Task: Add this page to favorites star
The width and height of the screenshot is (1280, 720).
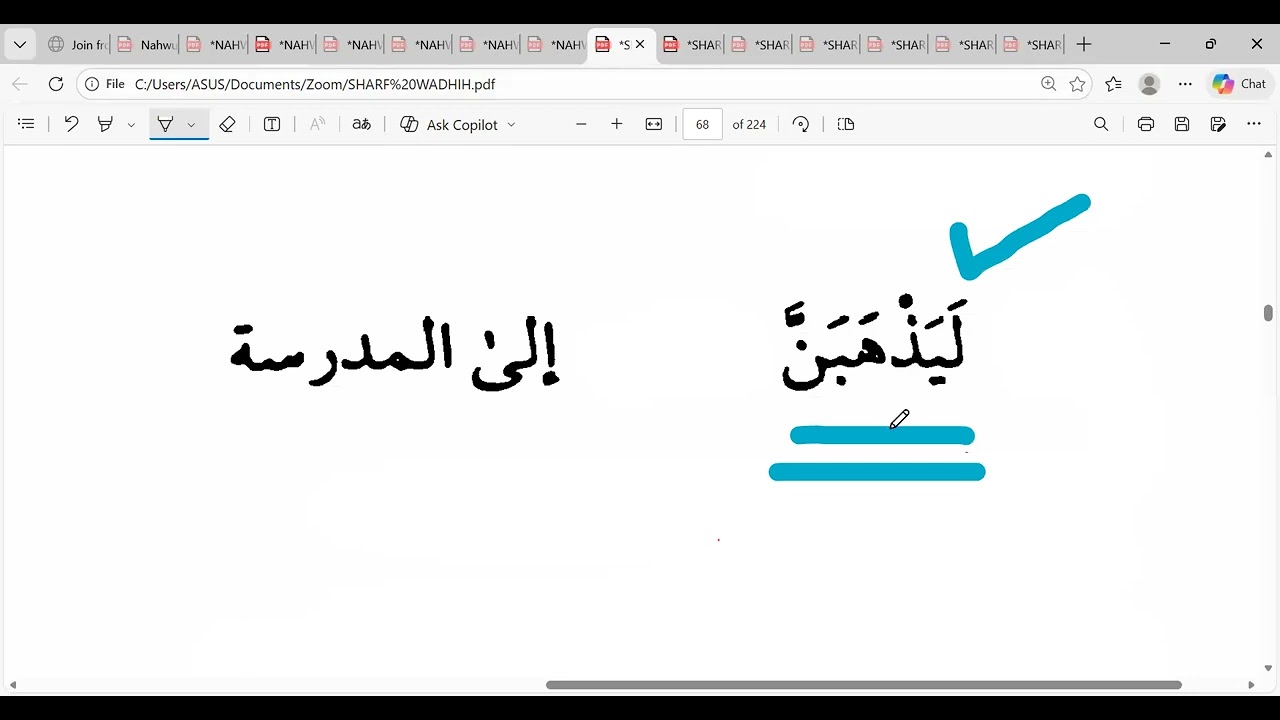Action: coord(1077,84)
